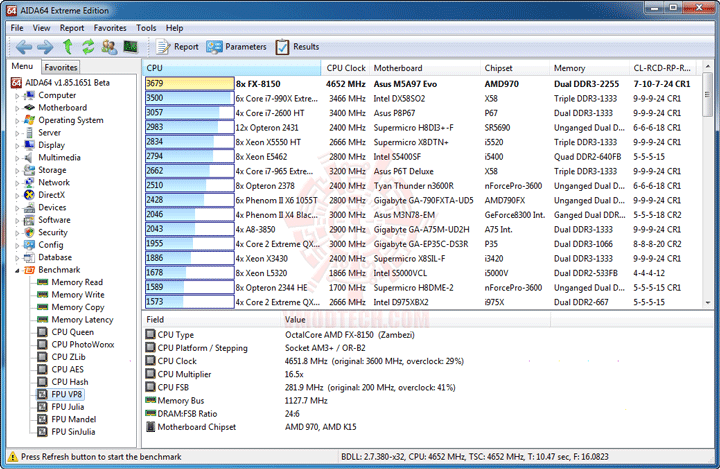The image size is (720, 469).
Task: Select Memory Write benchmark
Action: [x=78, y=294]
